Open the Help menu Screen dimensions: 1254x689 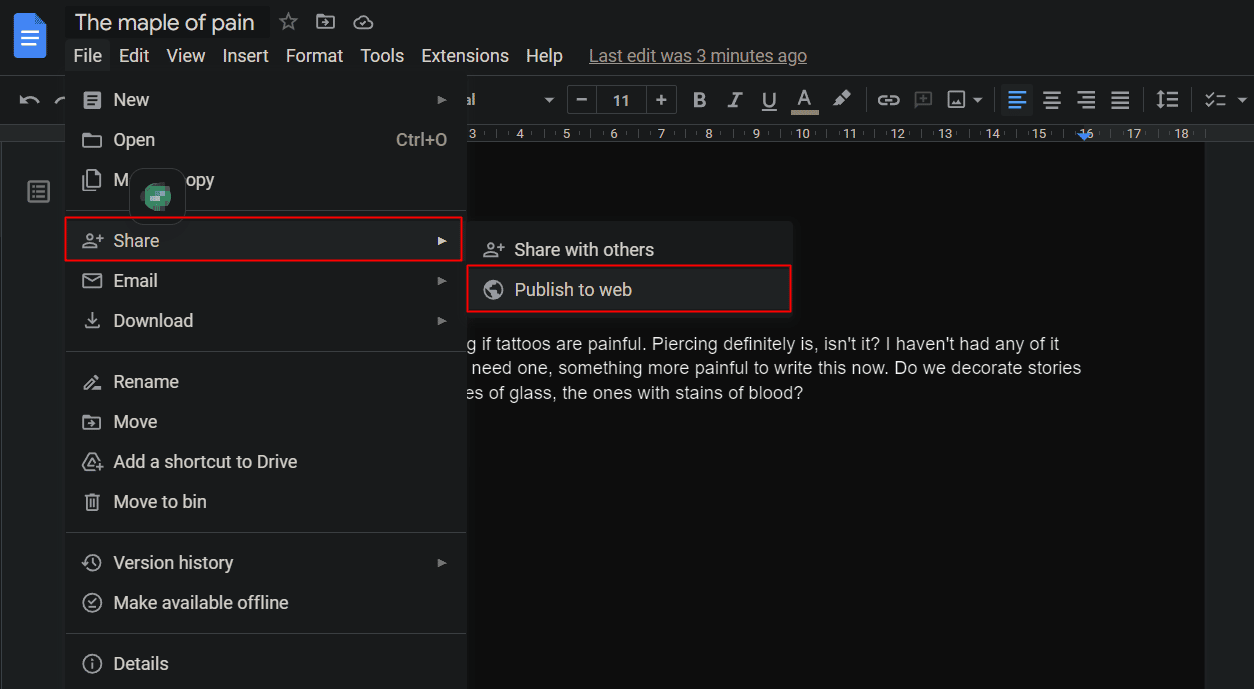[544, 56]
